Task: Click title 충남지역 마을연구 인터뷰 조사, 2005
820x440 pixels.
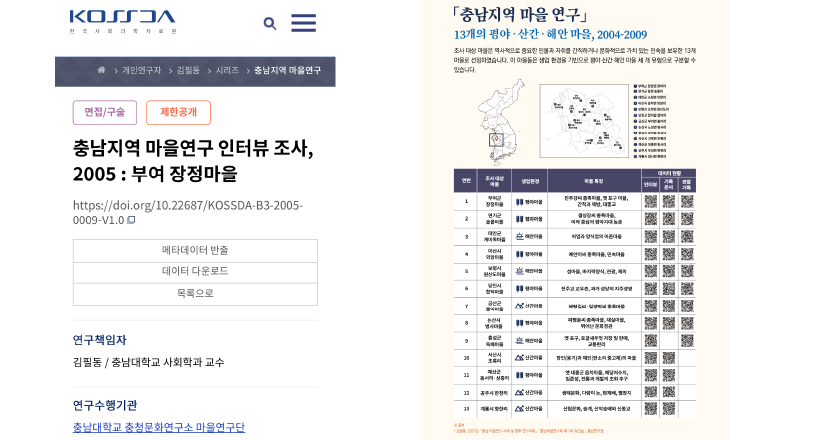Action: tap(193, 161)
